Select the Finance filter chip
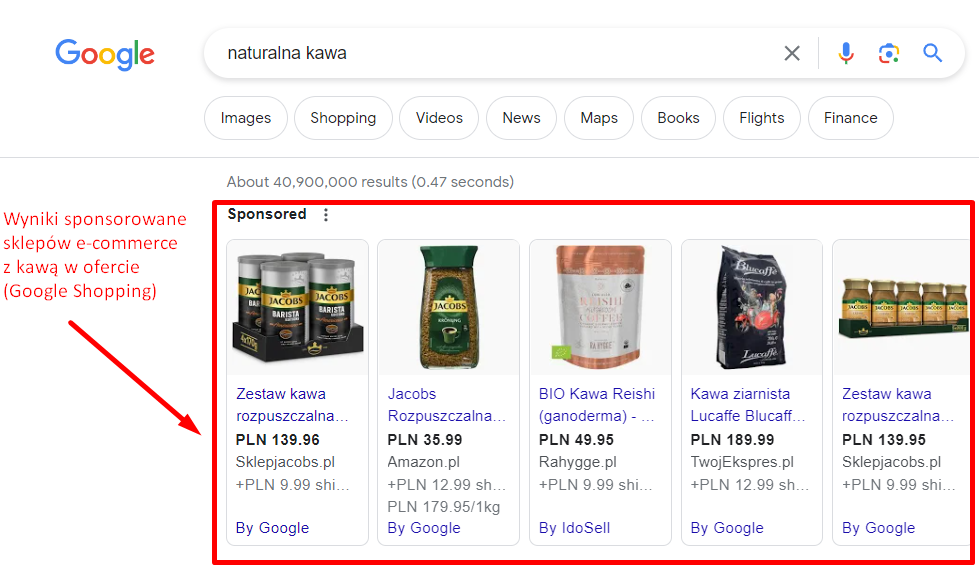 click(x=850, y=118)
